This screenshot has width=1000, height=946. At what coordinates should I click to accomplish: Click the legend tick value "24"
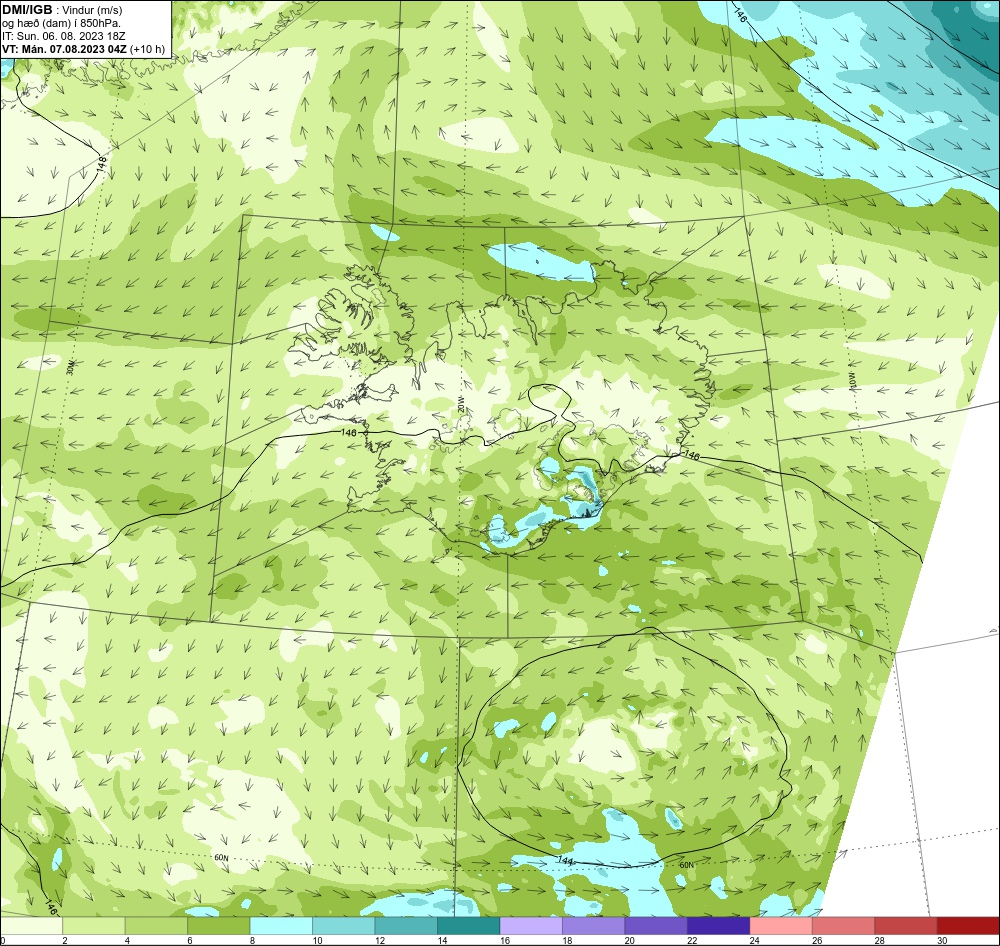(x=754, y=940)
